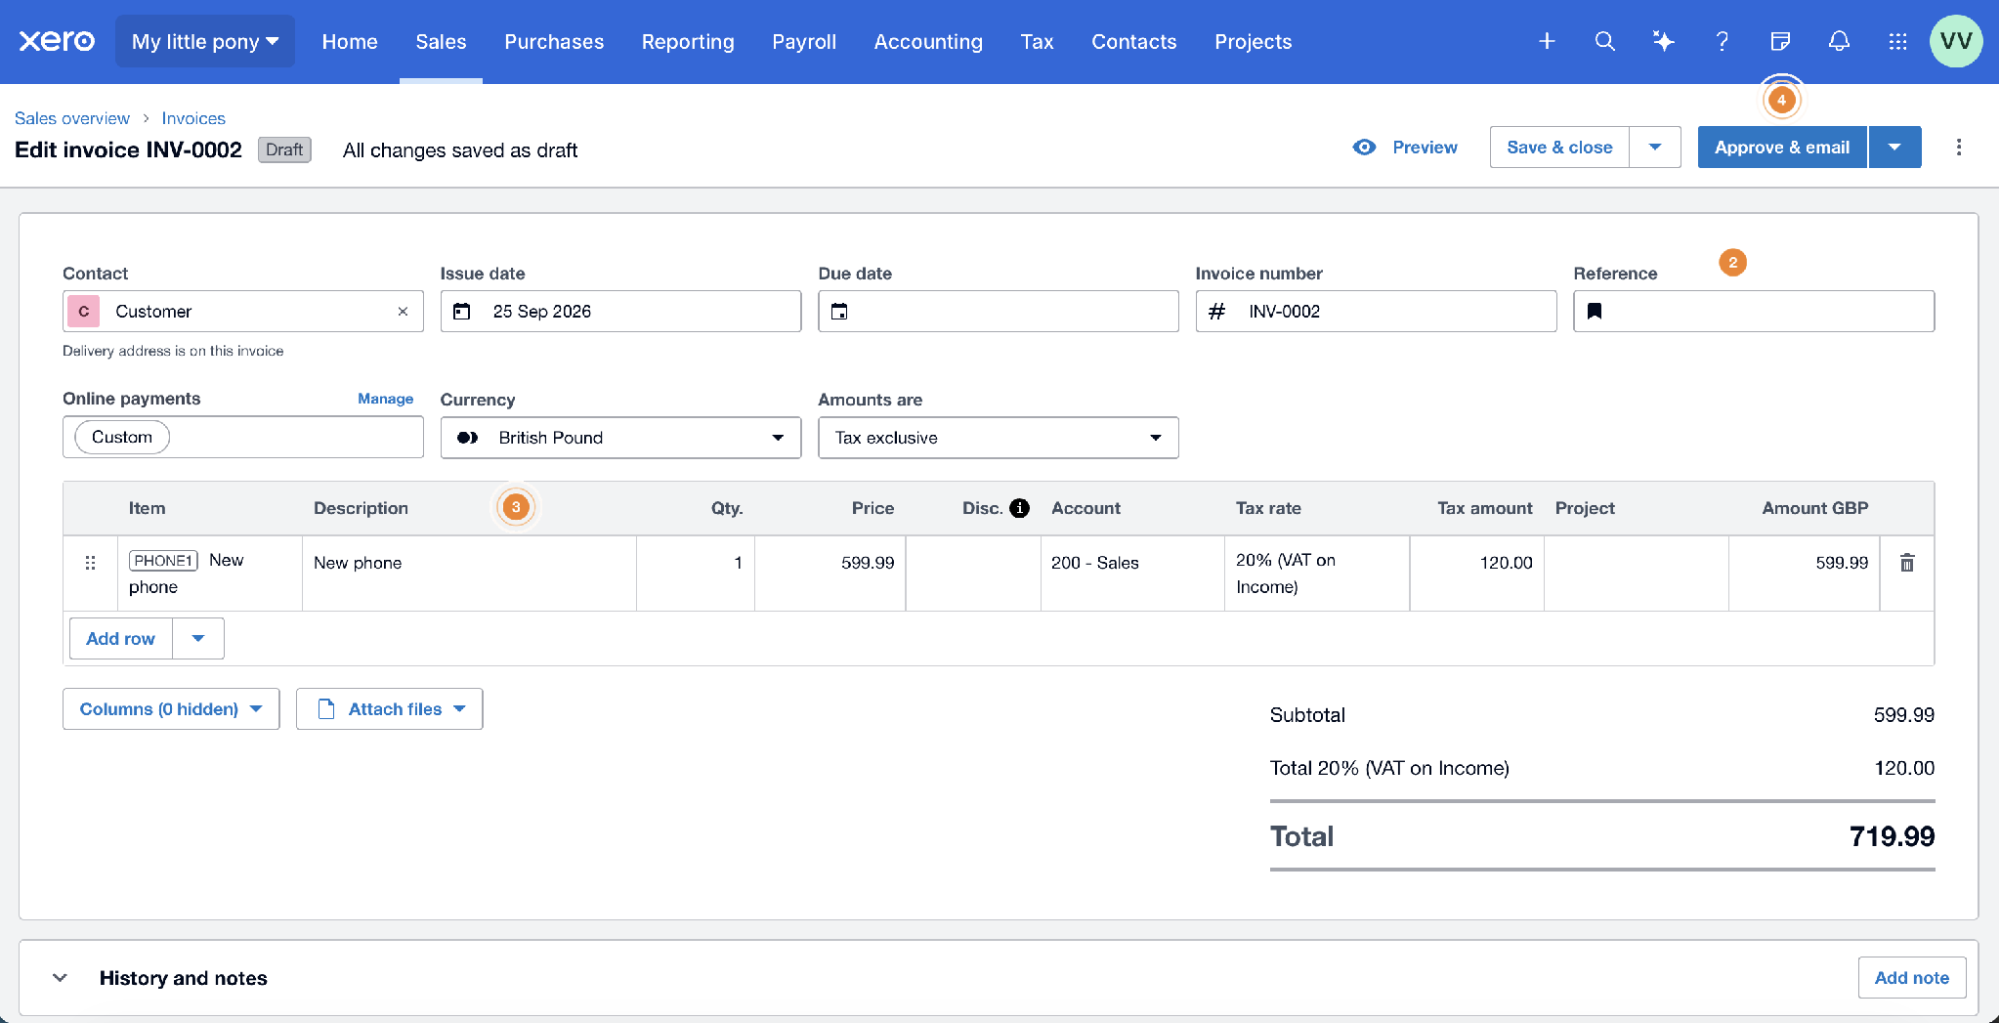This screenshot has width=1999, height=1023.
Task: Click the Save & close button
Action: (x=1559, y=147)
